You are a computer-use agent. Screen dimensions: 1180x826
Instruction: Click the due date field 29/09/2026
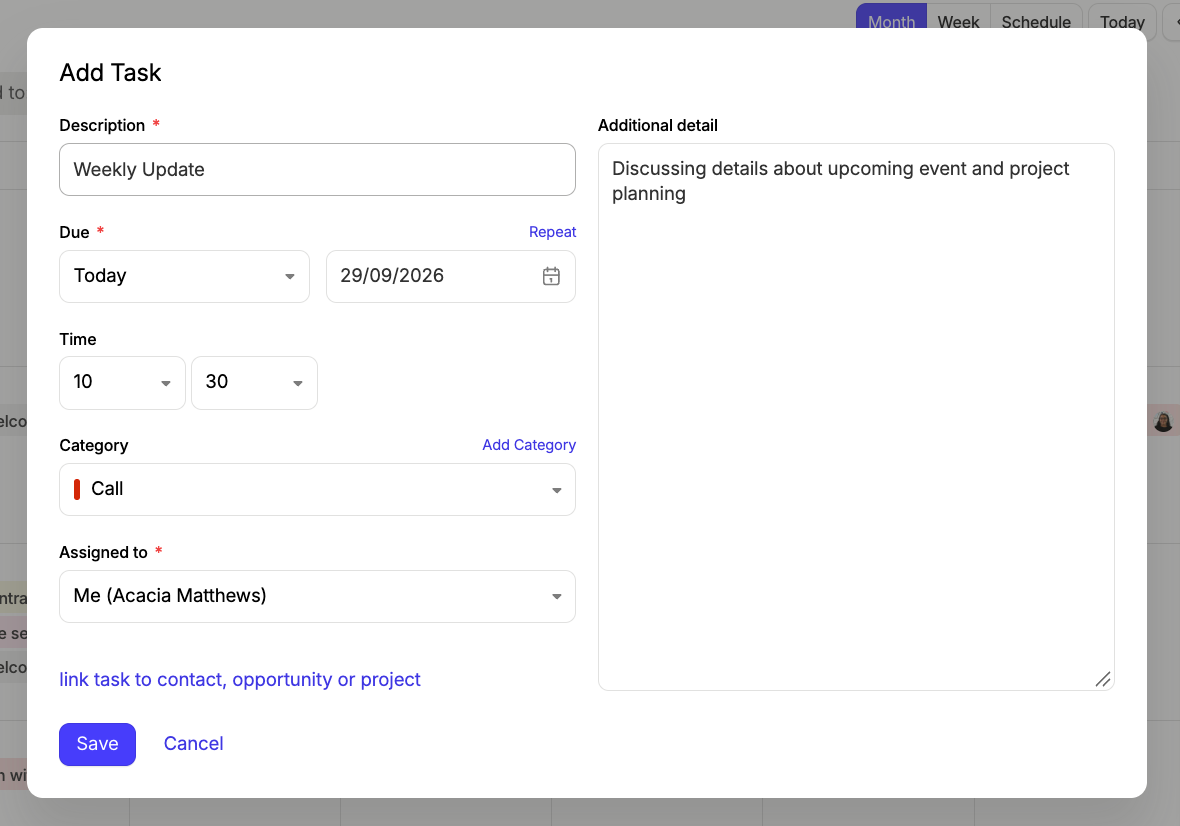[451, 276]
